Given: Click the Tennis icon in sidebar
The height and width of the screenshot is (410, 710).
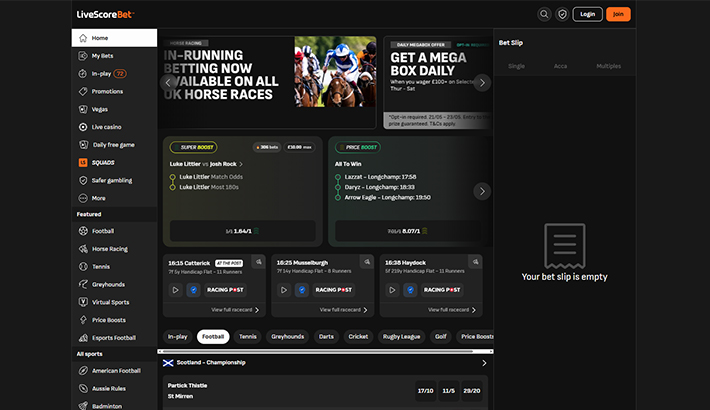Looking at the screenshot, I should pos(83,266).
